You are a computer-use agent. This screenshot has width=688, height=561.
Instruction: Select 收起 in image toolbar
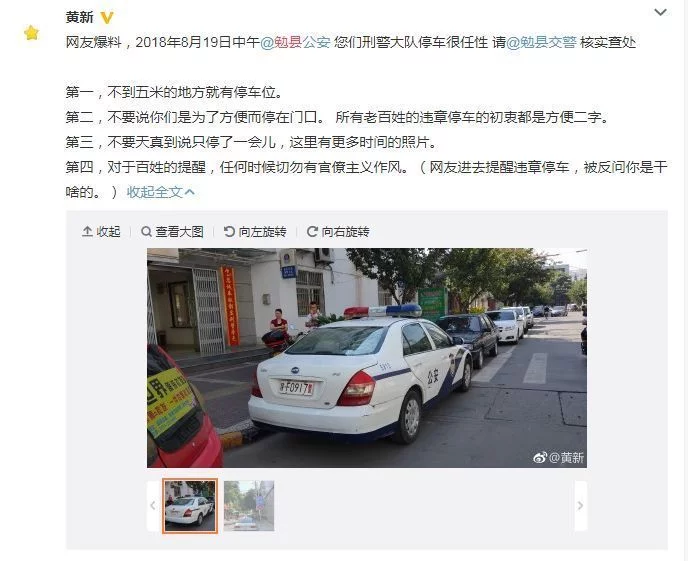click(x=108, y=231)
